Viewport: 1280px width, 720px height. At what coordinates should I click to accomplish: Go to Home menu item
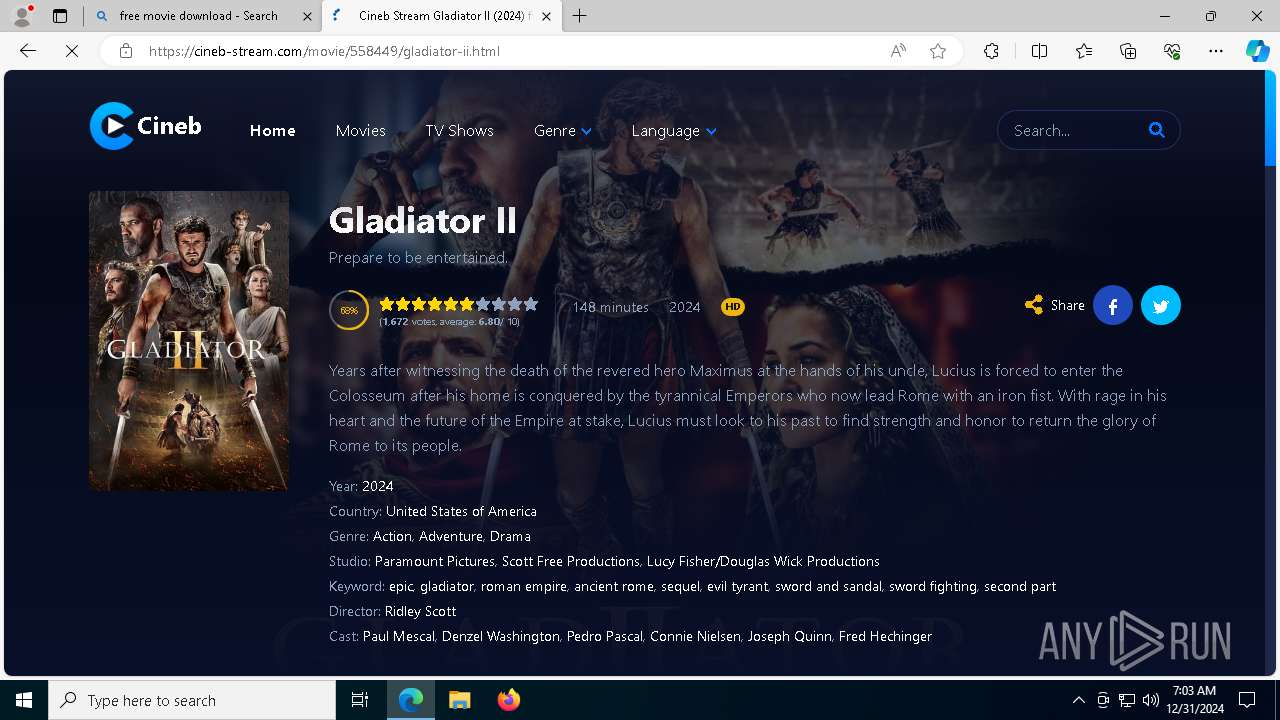click(272, 131)
